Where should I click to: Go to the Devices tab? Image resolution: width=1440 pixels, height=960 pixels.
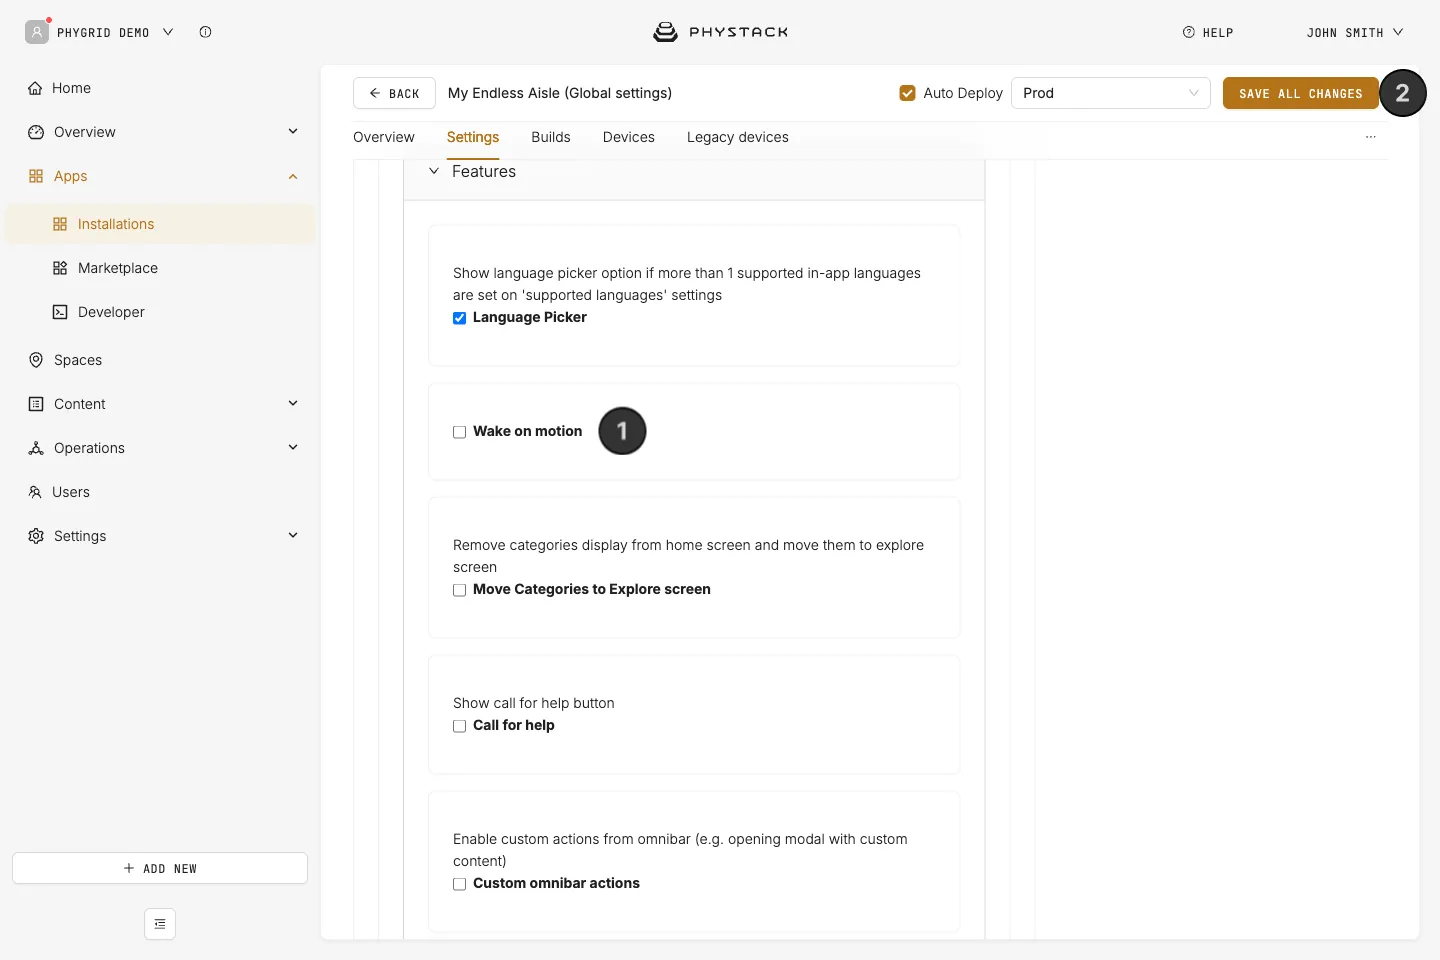tap(629, 137)
